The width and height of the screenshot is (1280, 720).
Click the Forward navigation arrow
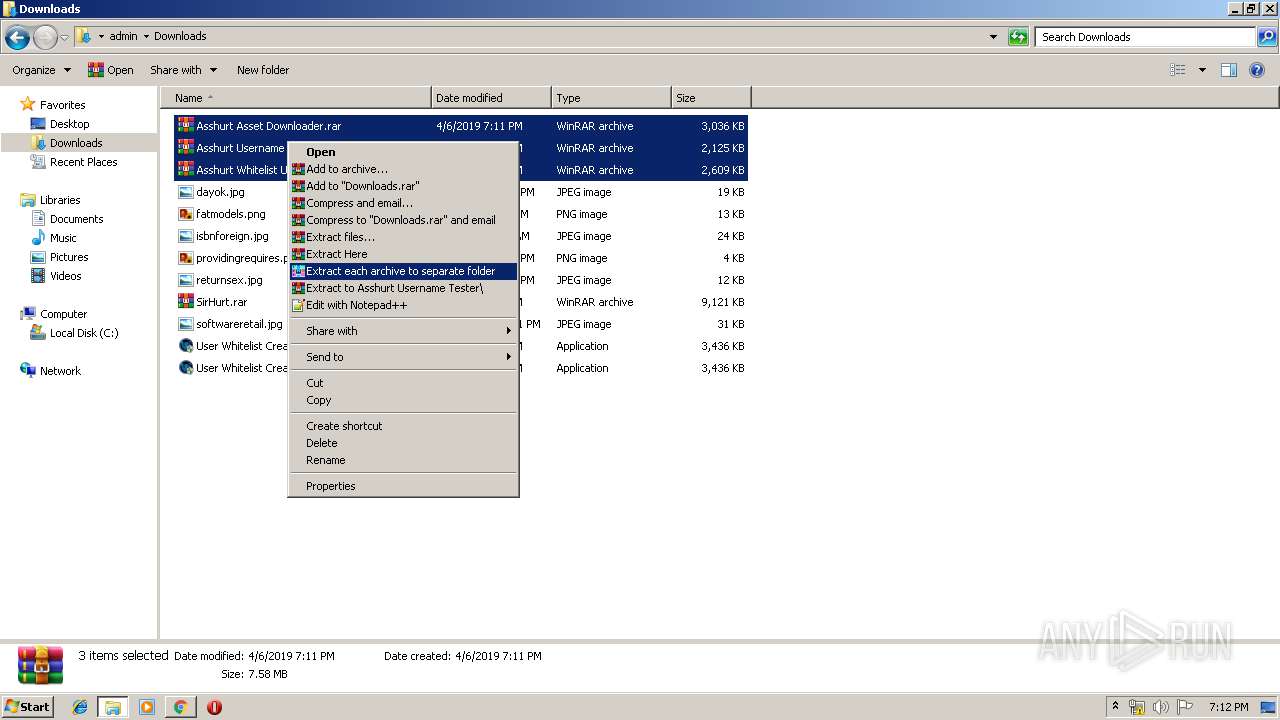(x=45, y=37)
